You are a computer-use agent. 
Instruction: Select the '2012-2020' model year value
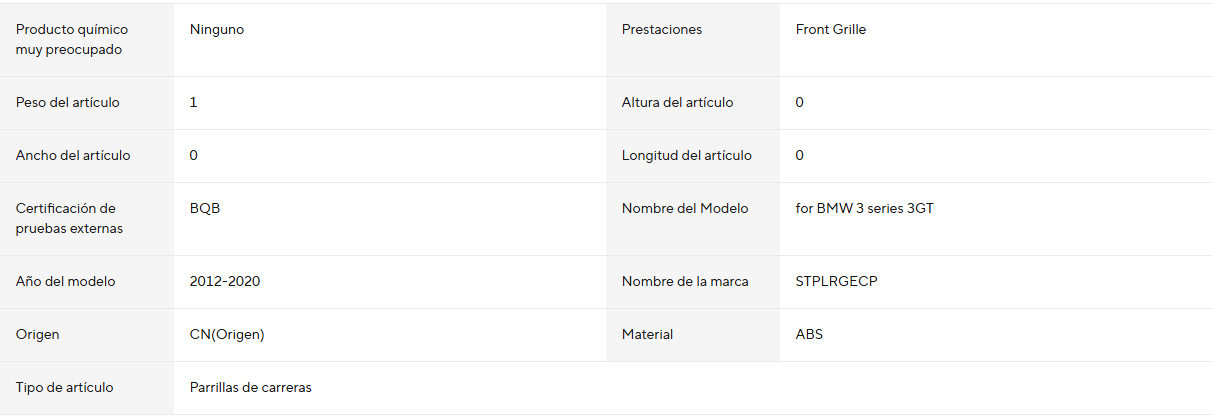(x=225, y=282)
